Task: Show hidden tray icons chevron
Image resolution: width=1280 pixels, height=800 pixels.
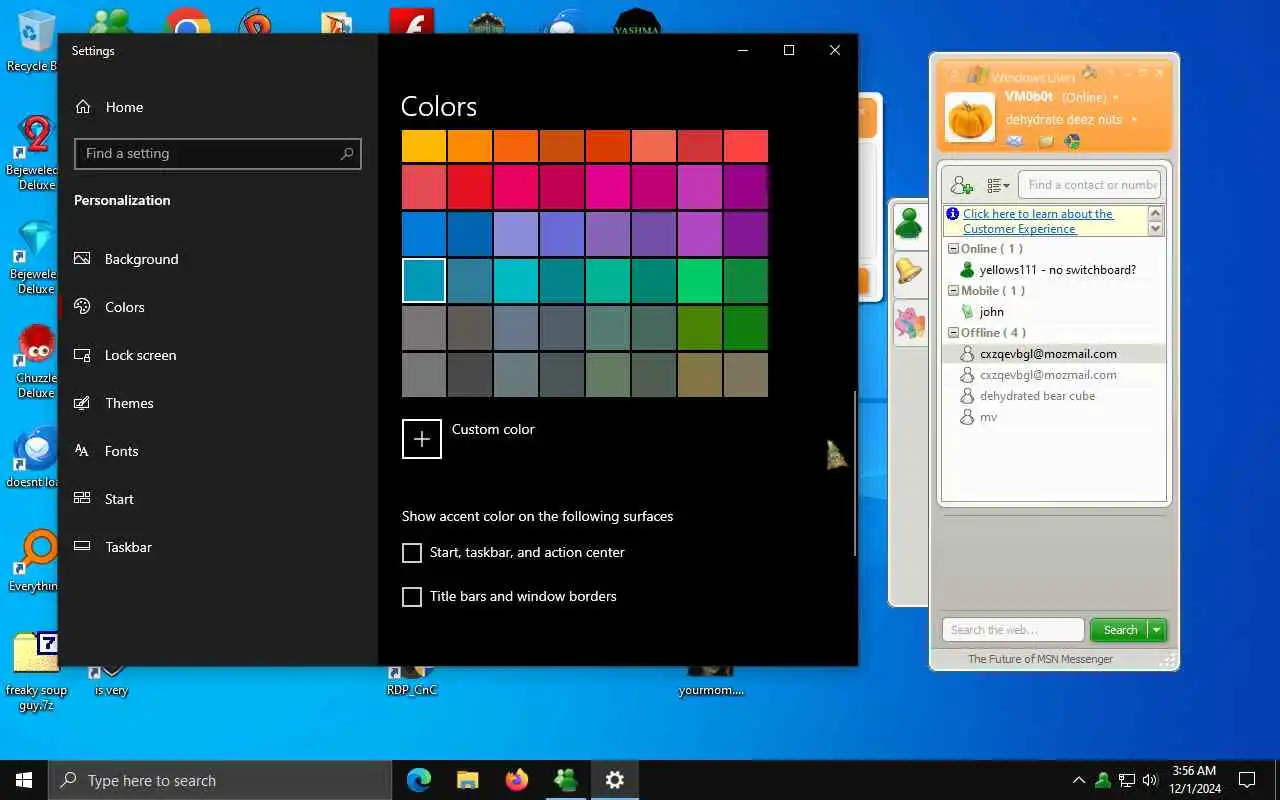Action: click(x=1078, y=780)
